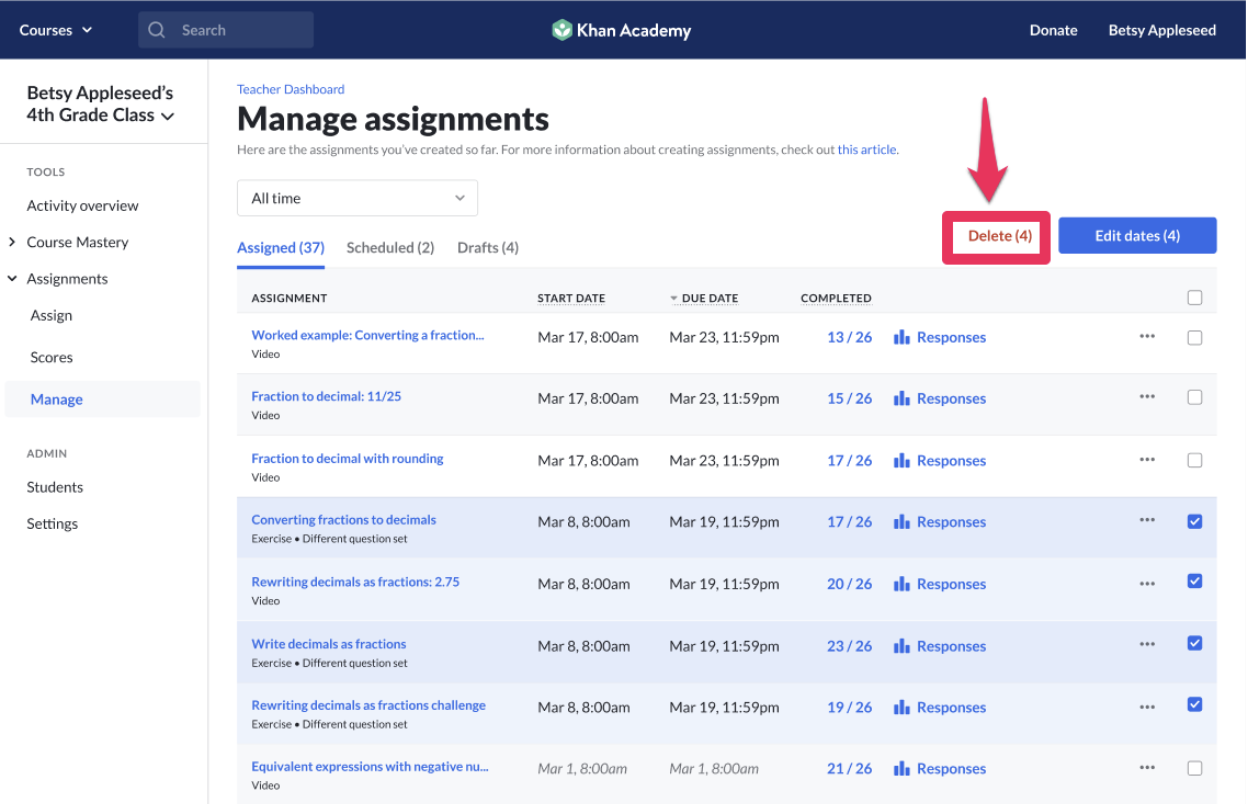Click bar chart icon for Write decimals as fractions
The width and height of the screenshot is (1246, 804).
point(902,645)
